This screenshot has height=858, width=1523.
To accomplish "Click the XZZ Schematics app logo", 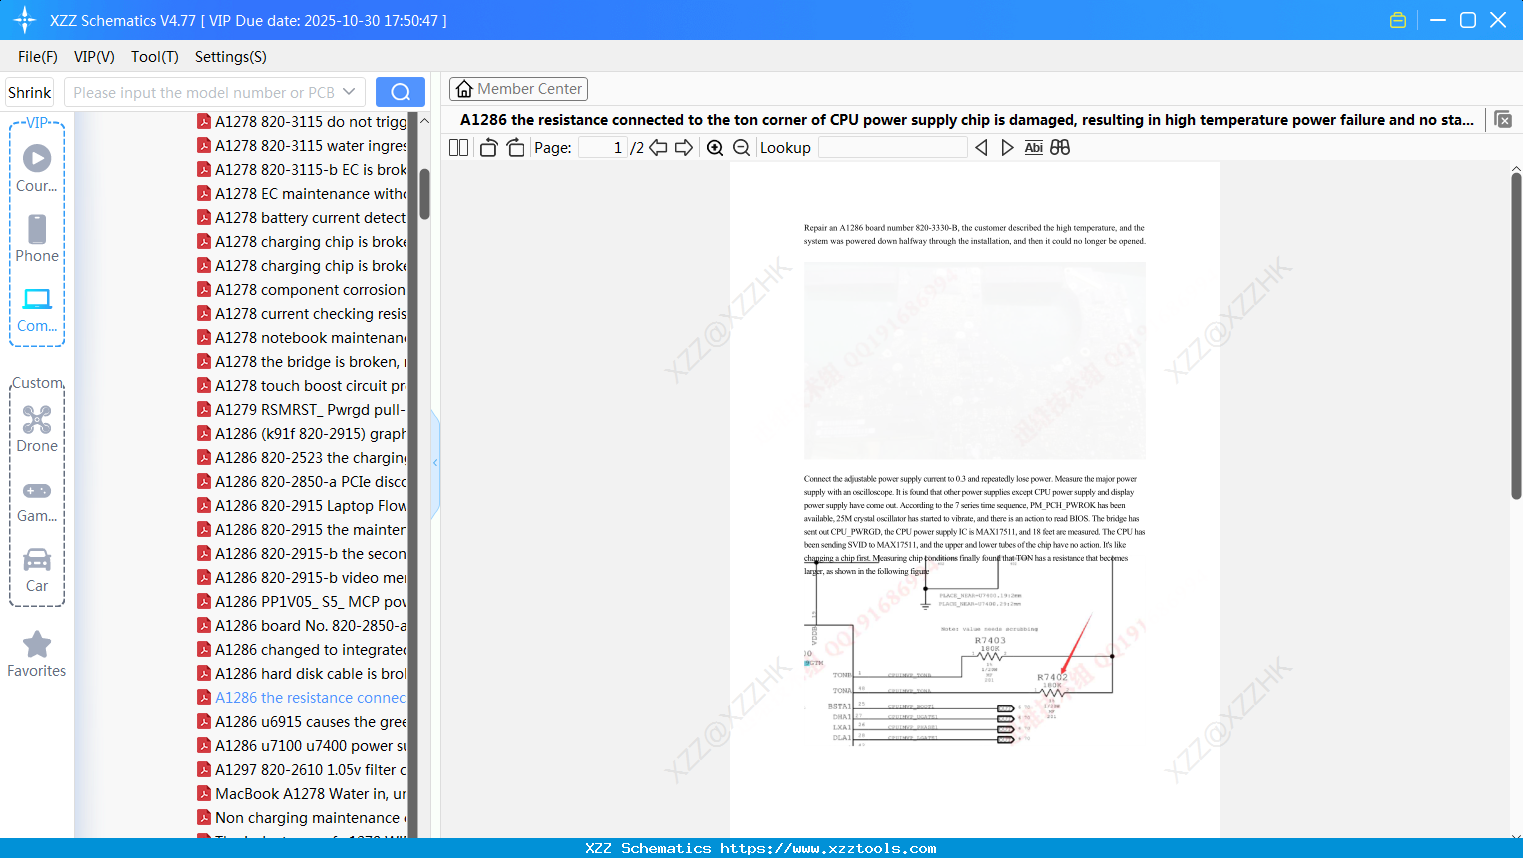I will click(x=25, y=20).
